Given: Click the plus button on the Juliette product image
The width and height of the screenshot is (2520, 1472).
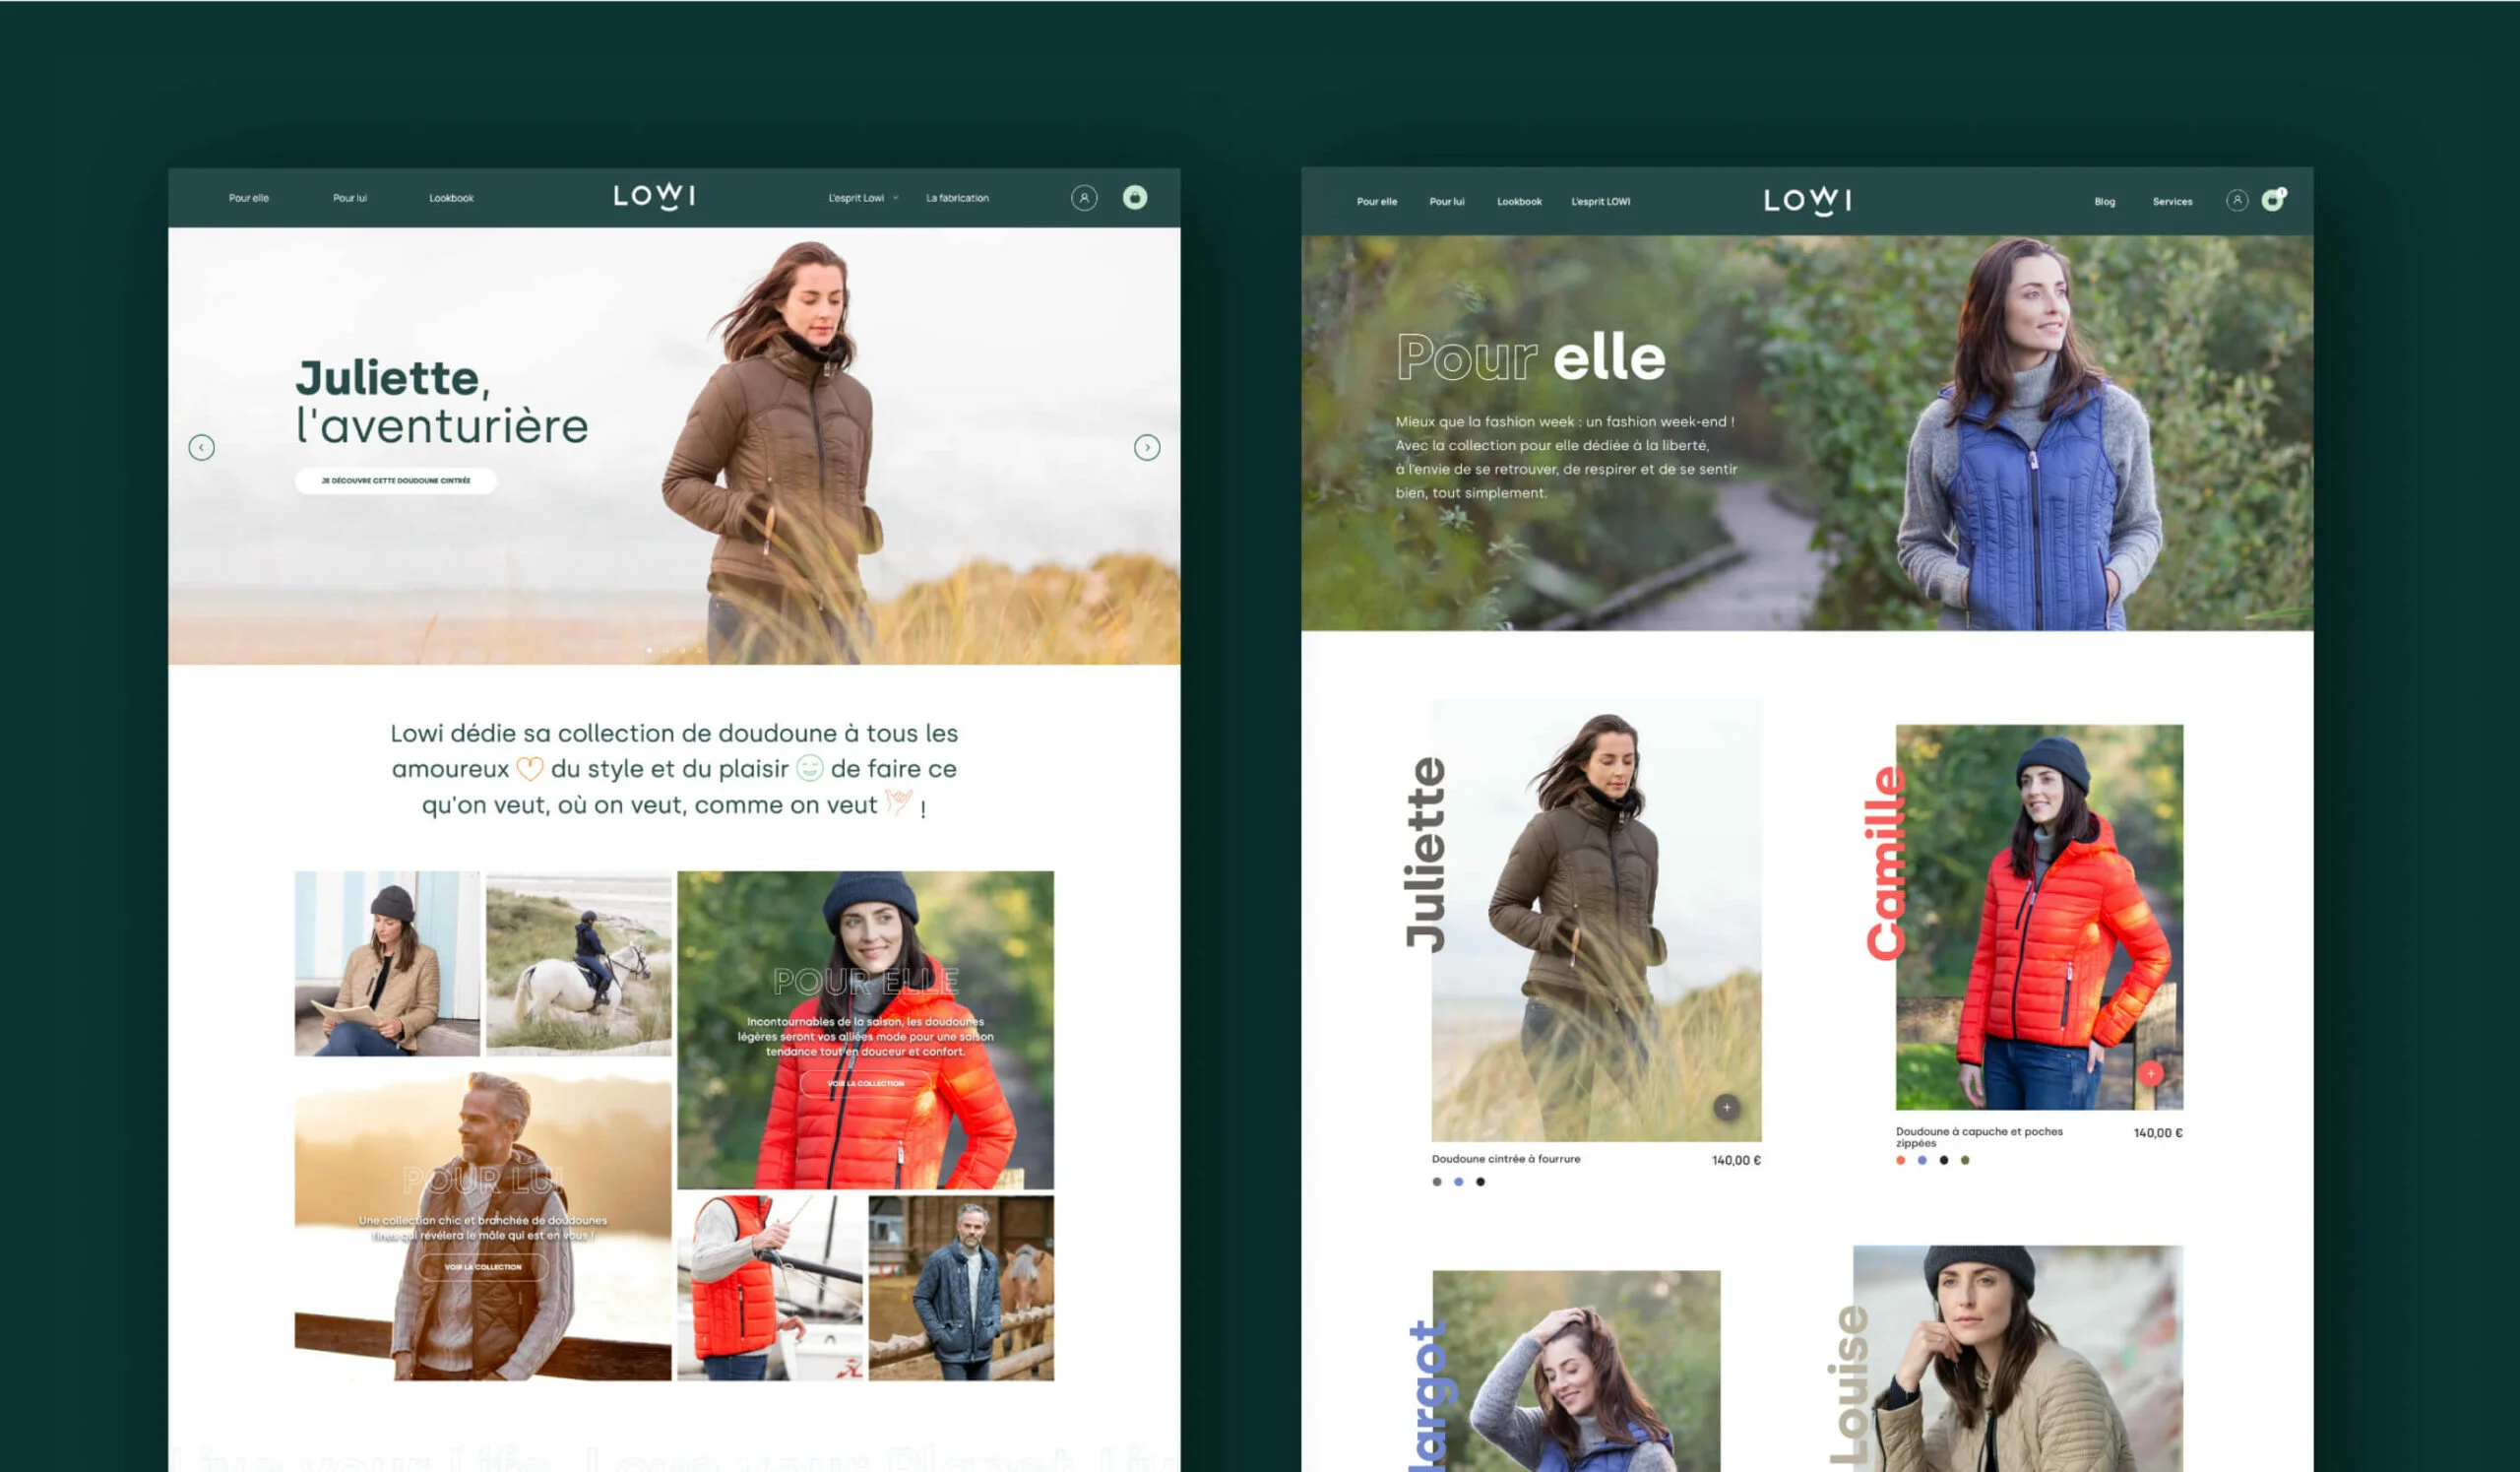Looking at the screenshot, I should pos(1726,1107).
